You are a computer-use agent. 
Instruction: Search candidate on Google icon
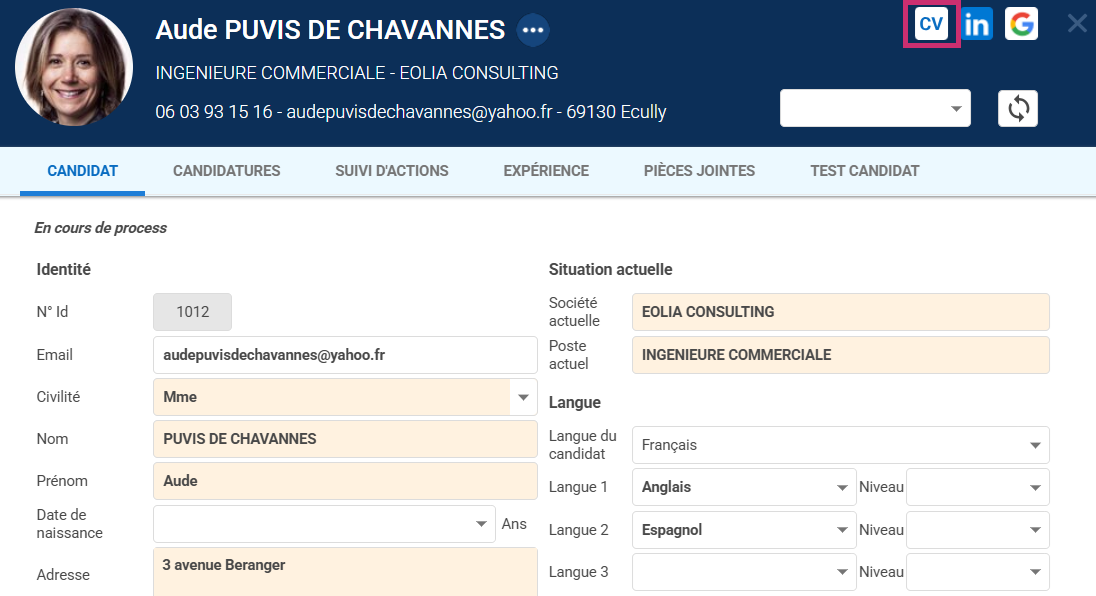pos(1021,24)
